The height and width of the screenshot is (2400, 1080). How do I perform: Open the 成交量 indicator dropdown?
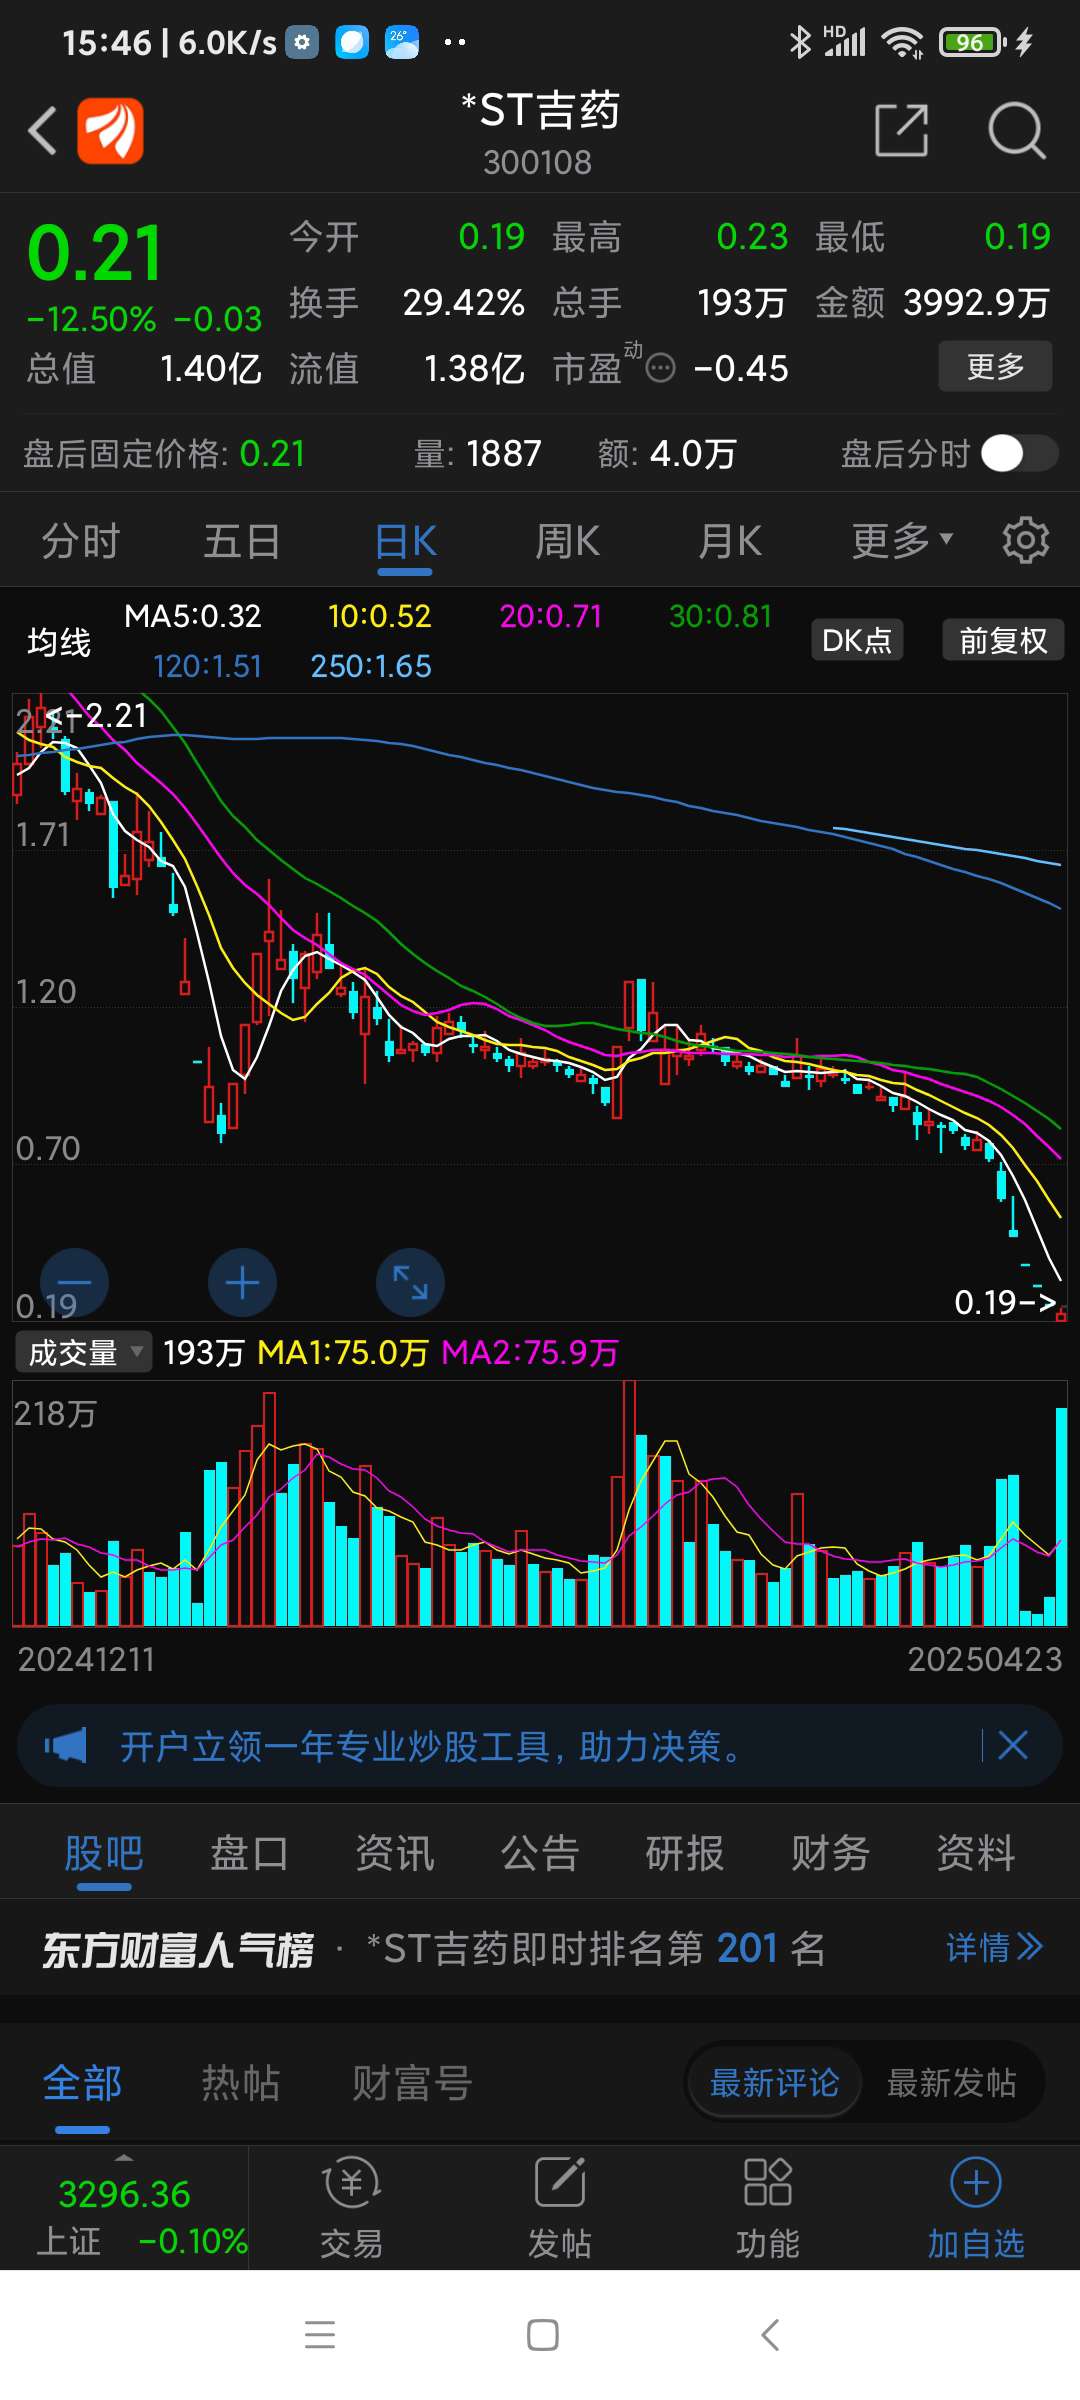tap(84, 1352)
